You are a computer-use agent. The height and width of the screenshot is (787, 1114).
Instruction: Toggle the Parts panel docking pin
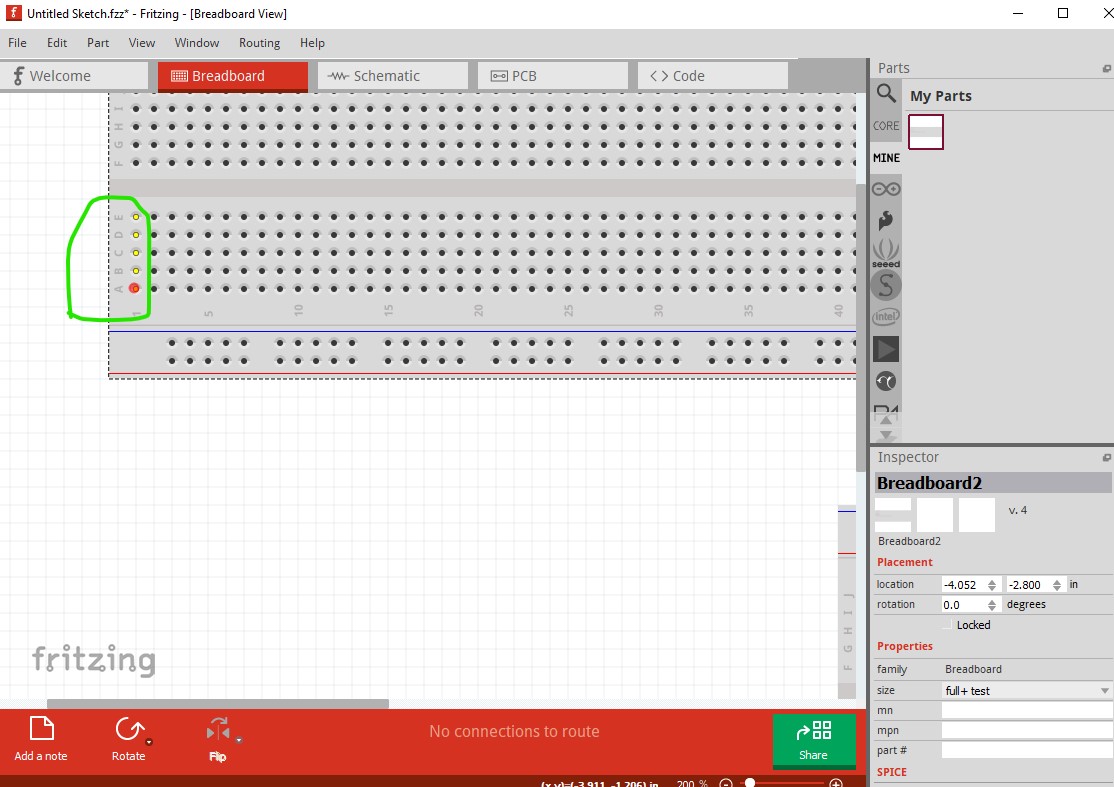point(1106,67)
